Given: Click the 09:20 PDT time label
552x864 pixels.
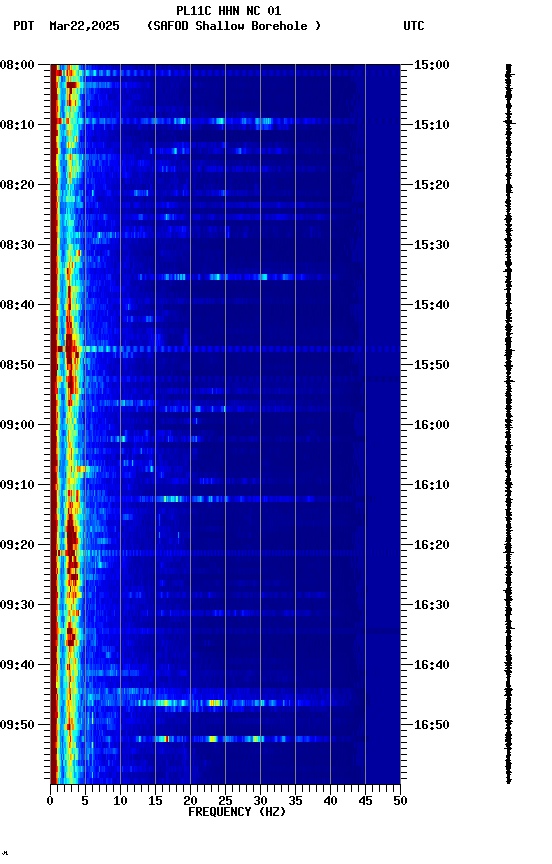Looking at the screenshot, I should coord(17,545).
